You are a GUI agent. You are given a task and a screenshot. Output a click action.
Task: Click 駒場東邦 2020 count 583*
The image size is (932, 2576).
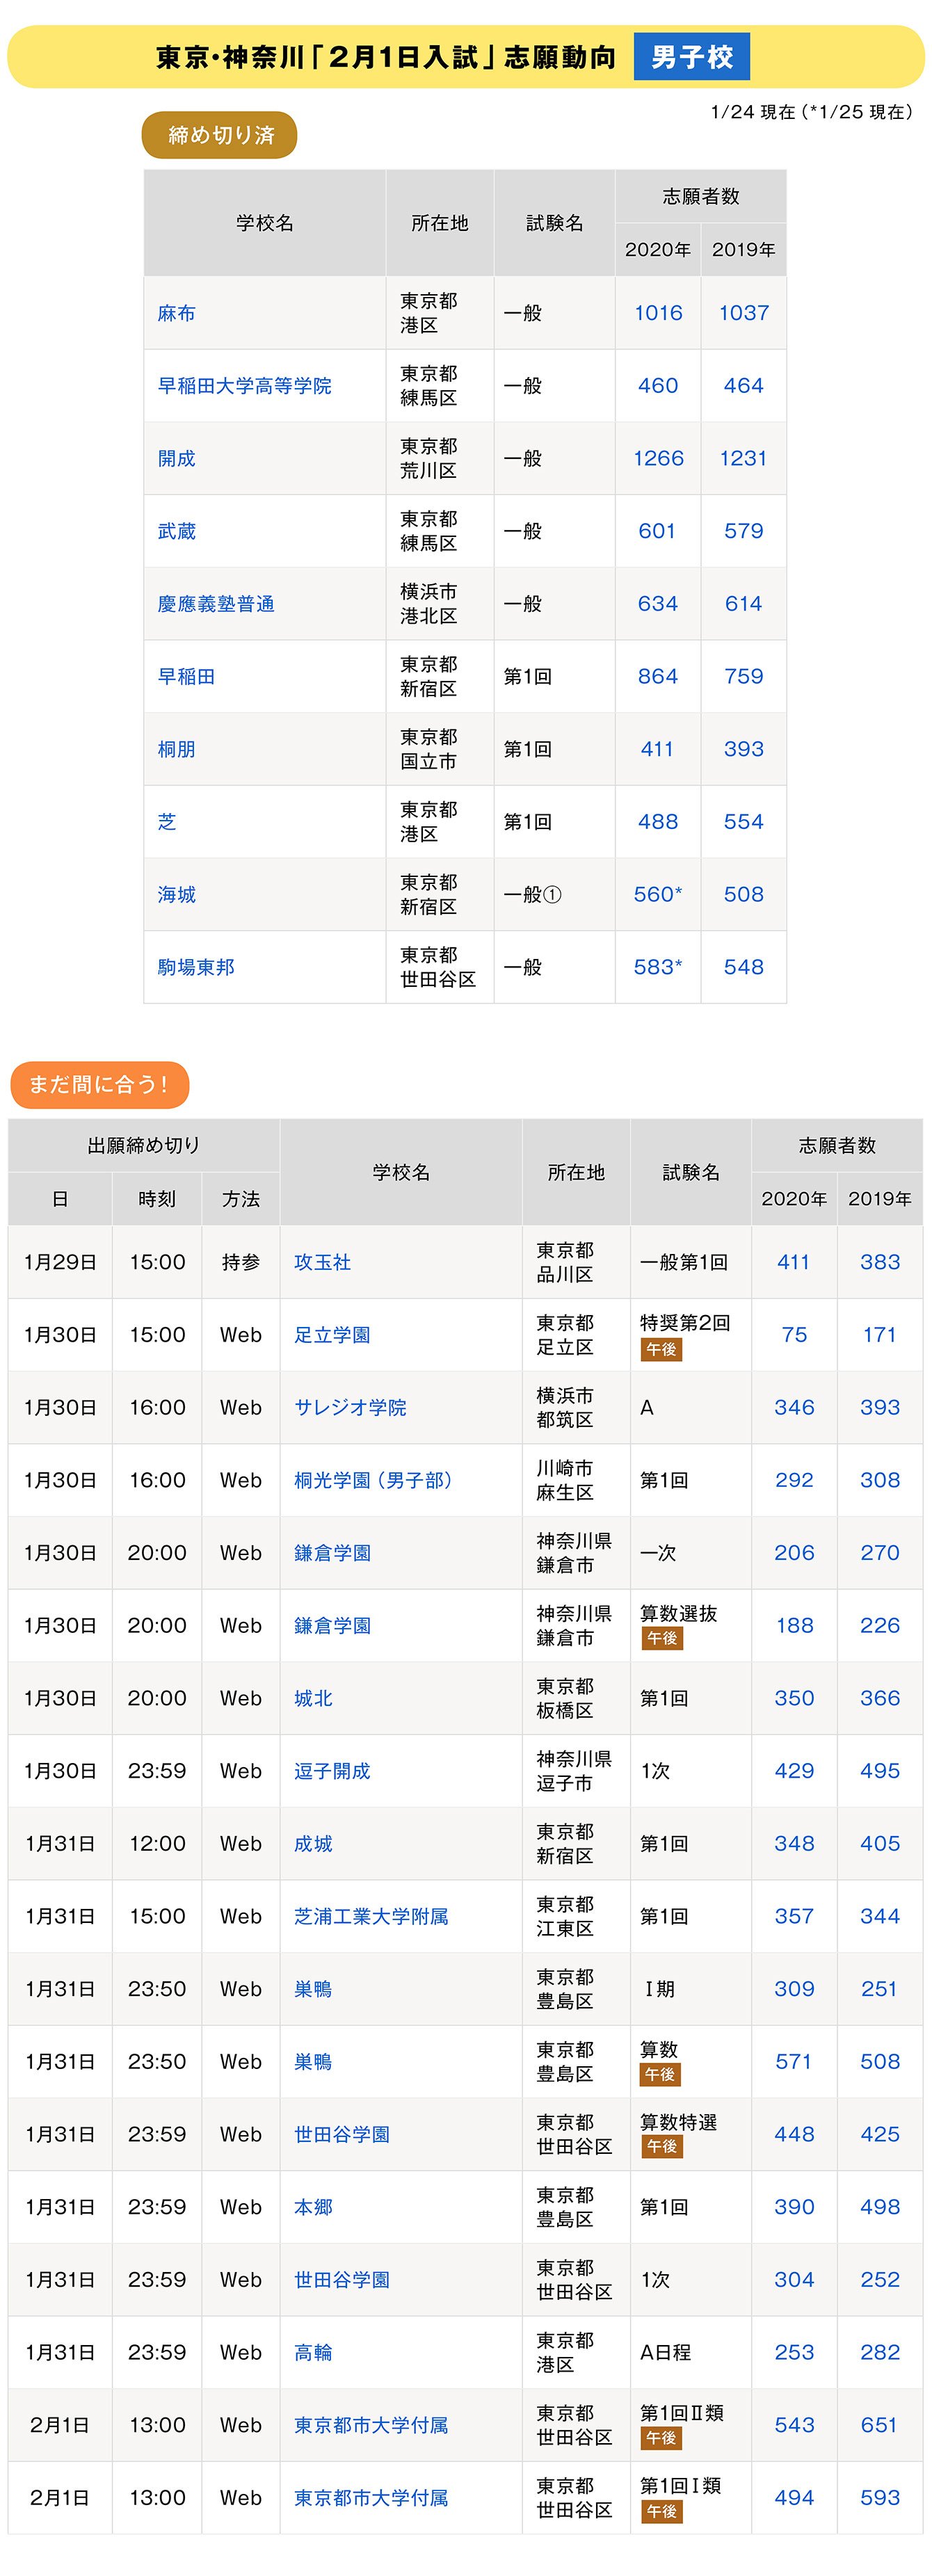pos(658,967)
